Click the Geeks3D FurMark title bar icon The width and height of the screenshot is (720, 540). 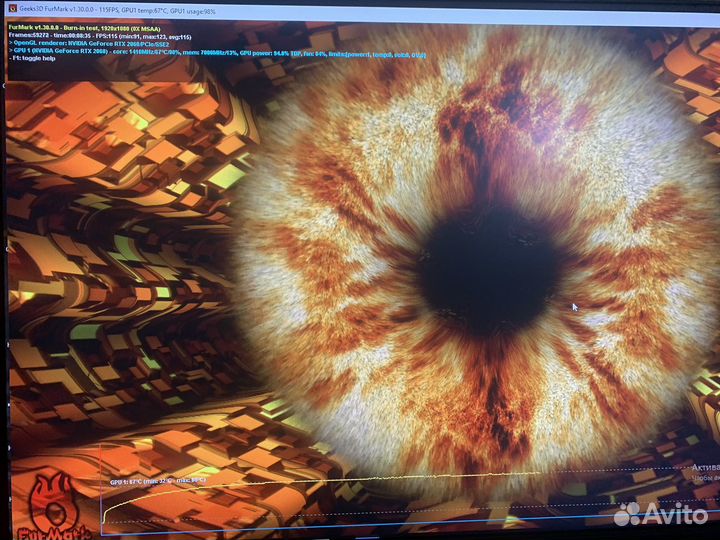click(12, 8)
